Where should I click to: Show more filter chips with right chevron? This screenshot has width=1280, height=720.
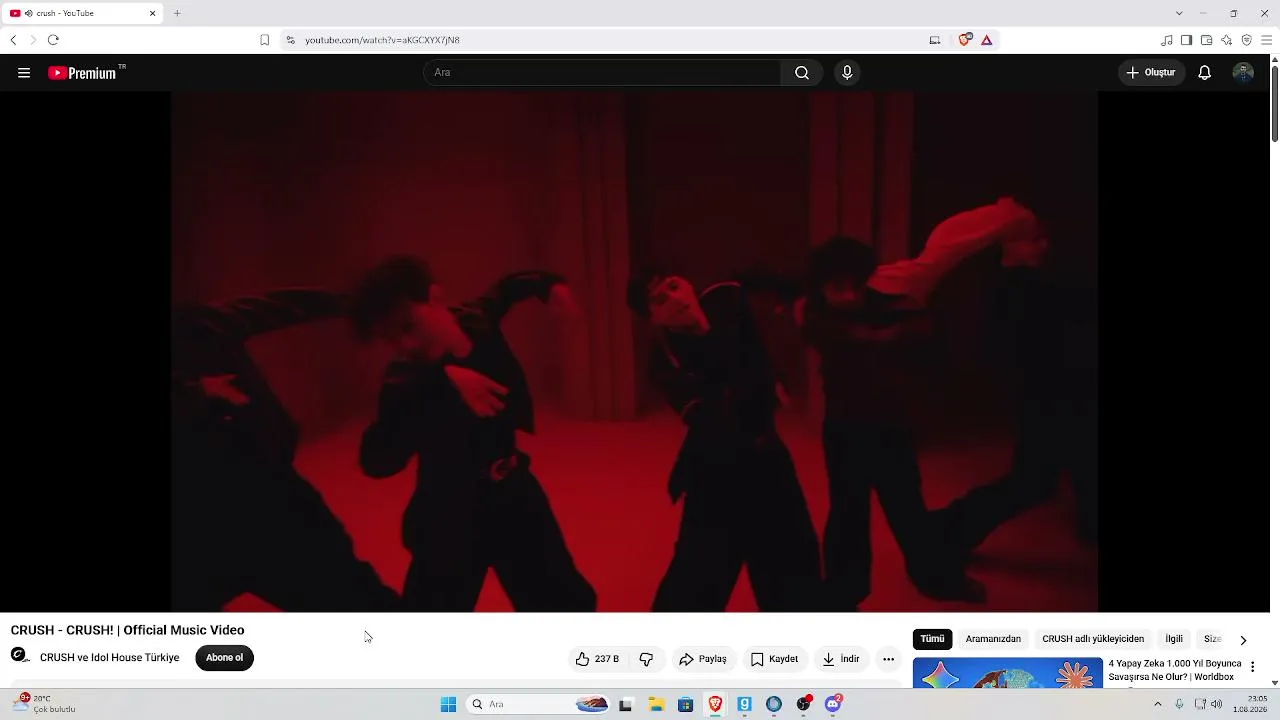(1243, 640)
